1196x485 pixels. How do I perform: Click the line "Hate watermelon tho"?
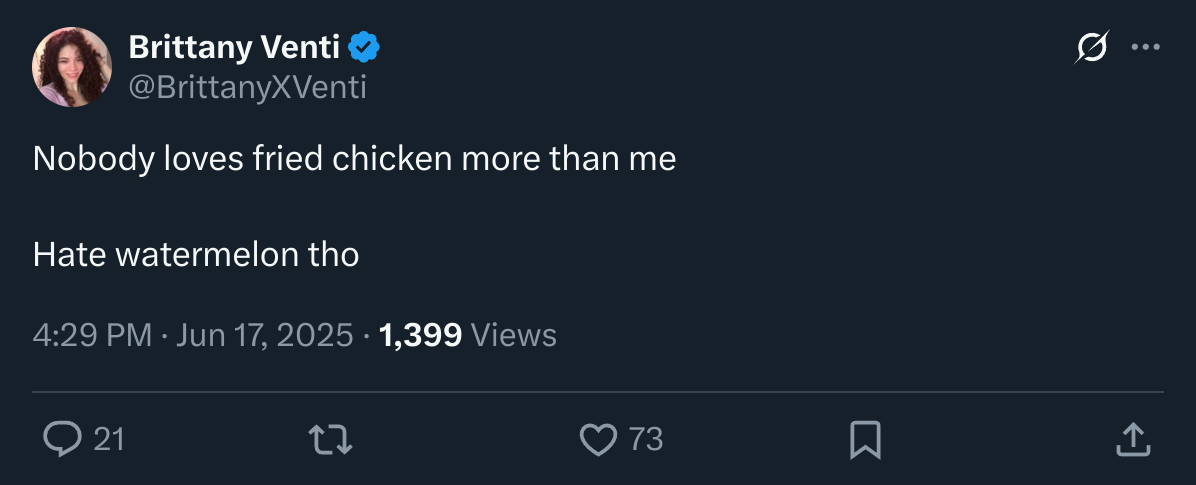pos(196,255)
